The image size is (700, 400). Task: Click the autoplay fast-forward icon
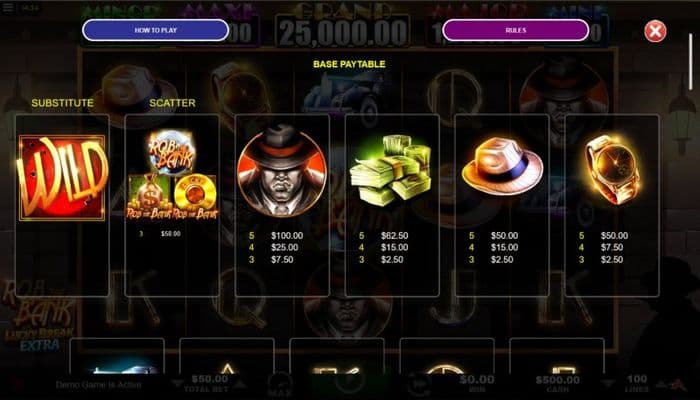418,385
